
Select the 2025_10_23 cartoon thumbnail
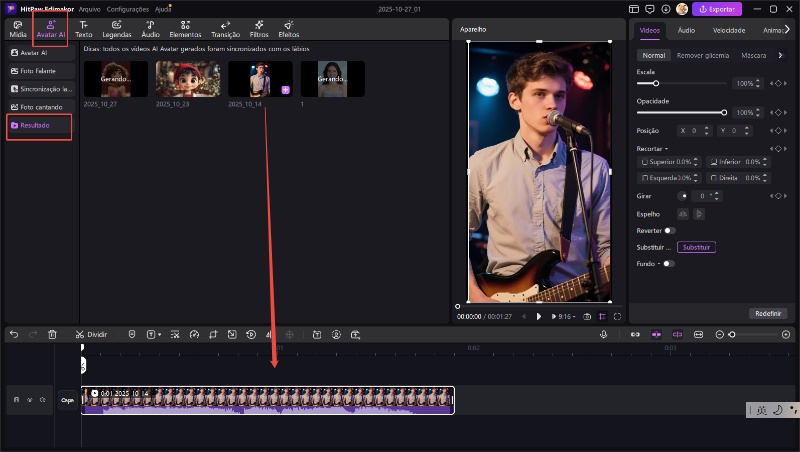188,79
